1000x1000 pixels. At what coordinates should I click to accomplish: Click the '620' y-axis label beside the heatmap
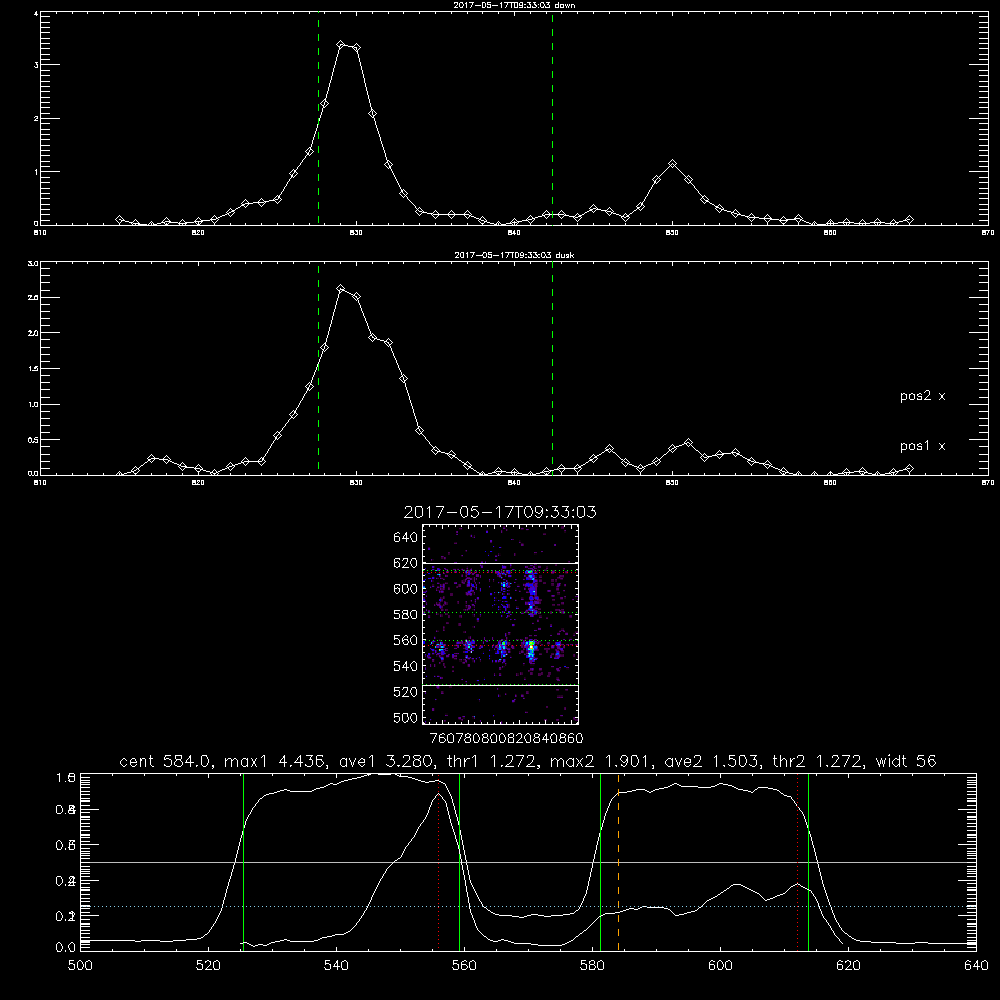point(406,563)
